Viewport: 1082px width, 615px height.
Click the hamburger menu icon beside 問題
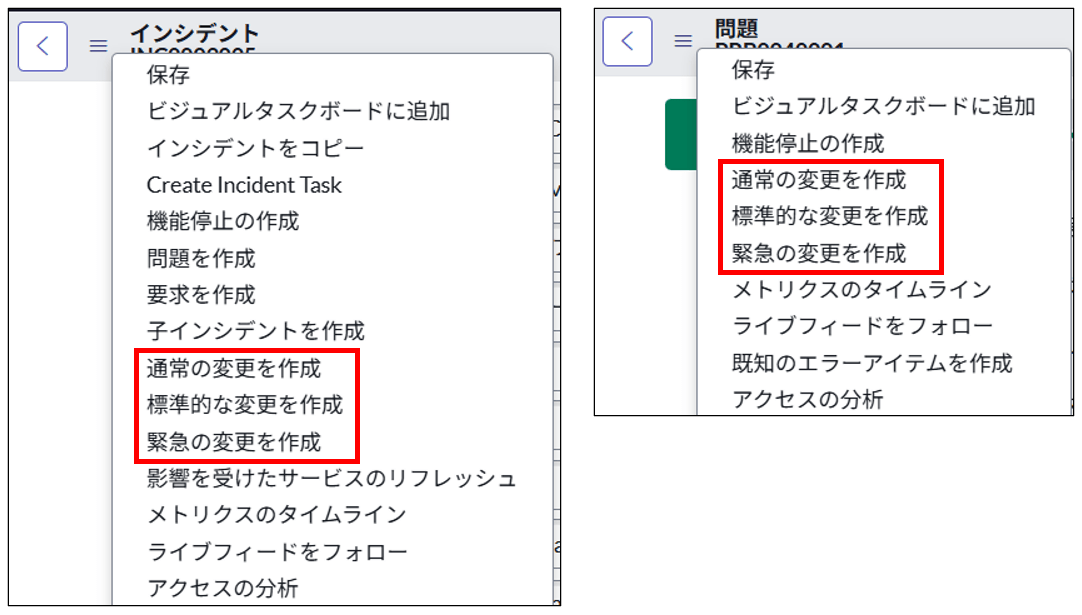pyautogui.click(x=682, y=41)
